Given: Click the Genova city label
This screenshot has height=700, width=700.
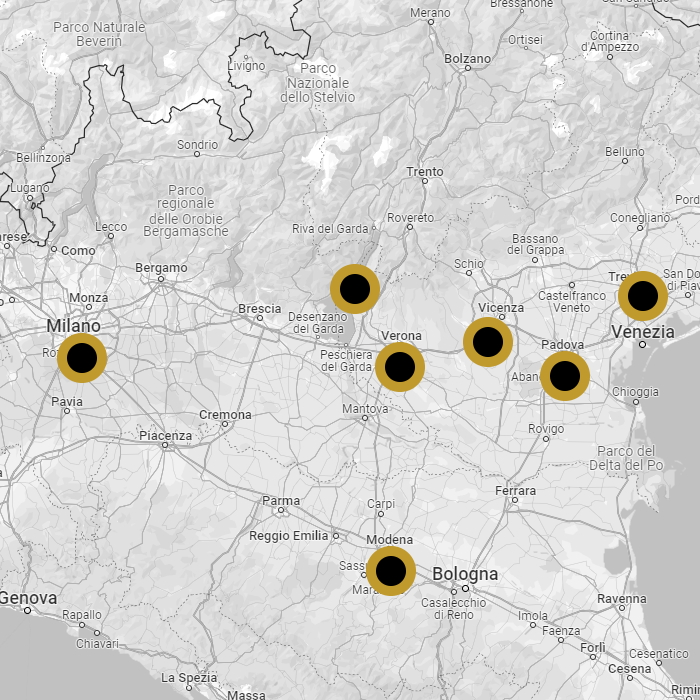Looking at the screenshot, I should point(28,598).
